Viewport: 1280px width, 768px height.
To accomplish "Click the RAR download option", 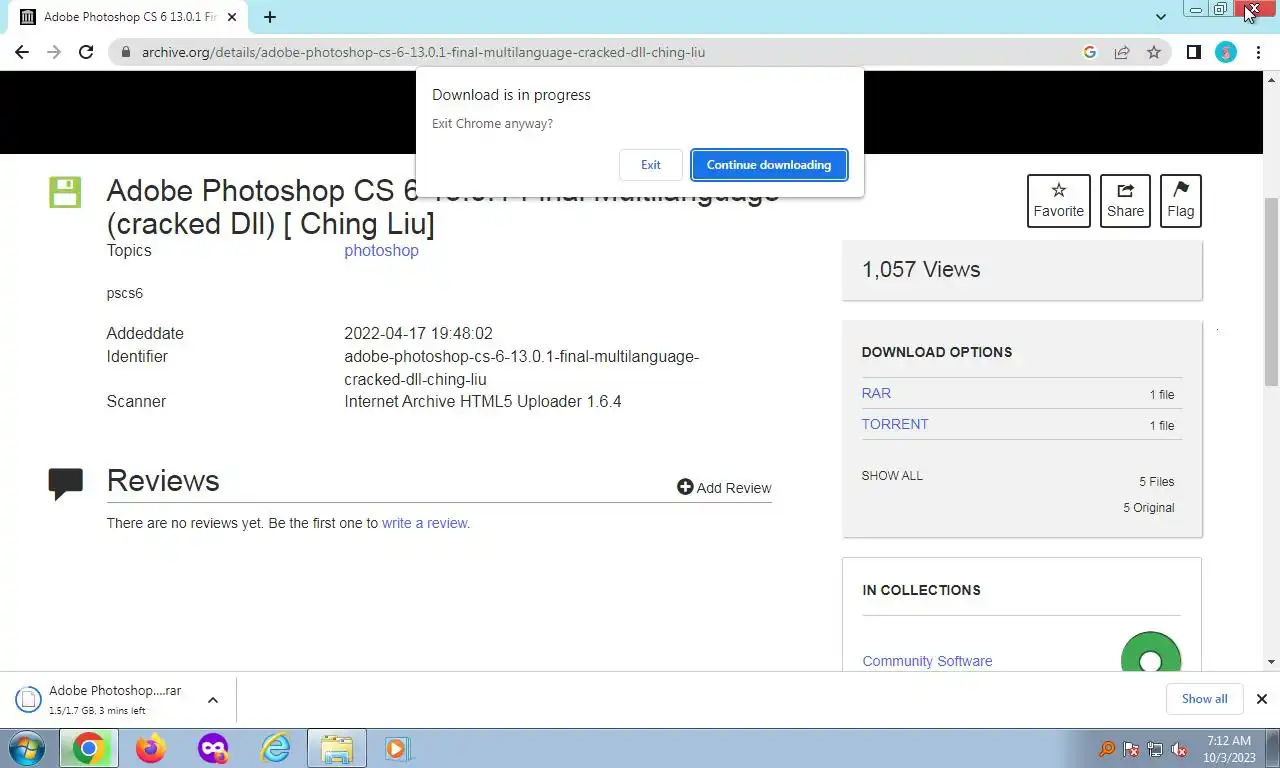I will (x=876, y=393).
